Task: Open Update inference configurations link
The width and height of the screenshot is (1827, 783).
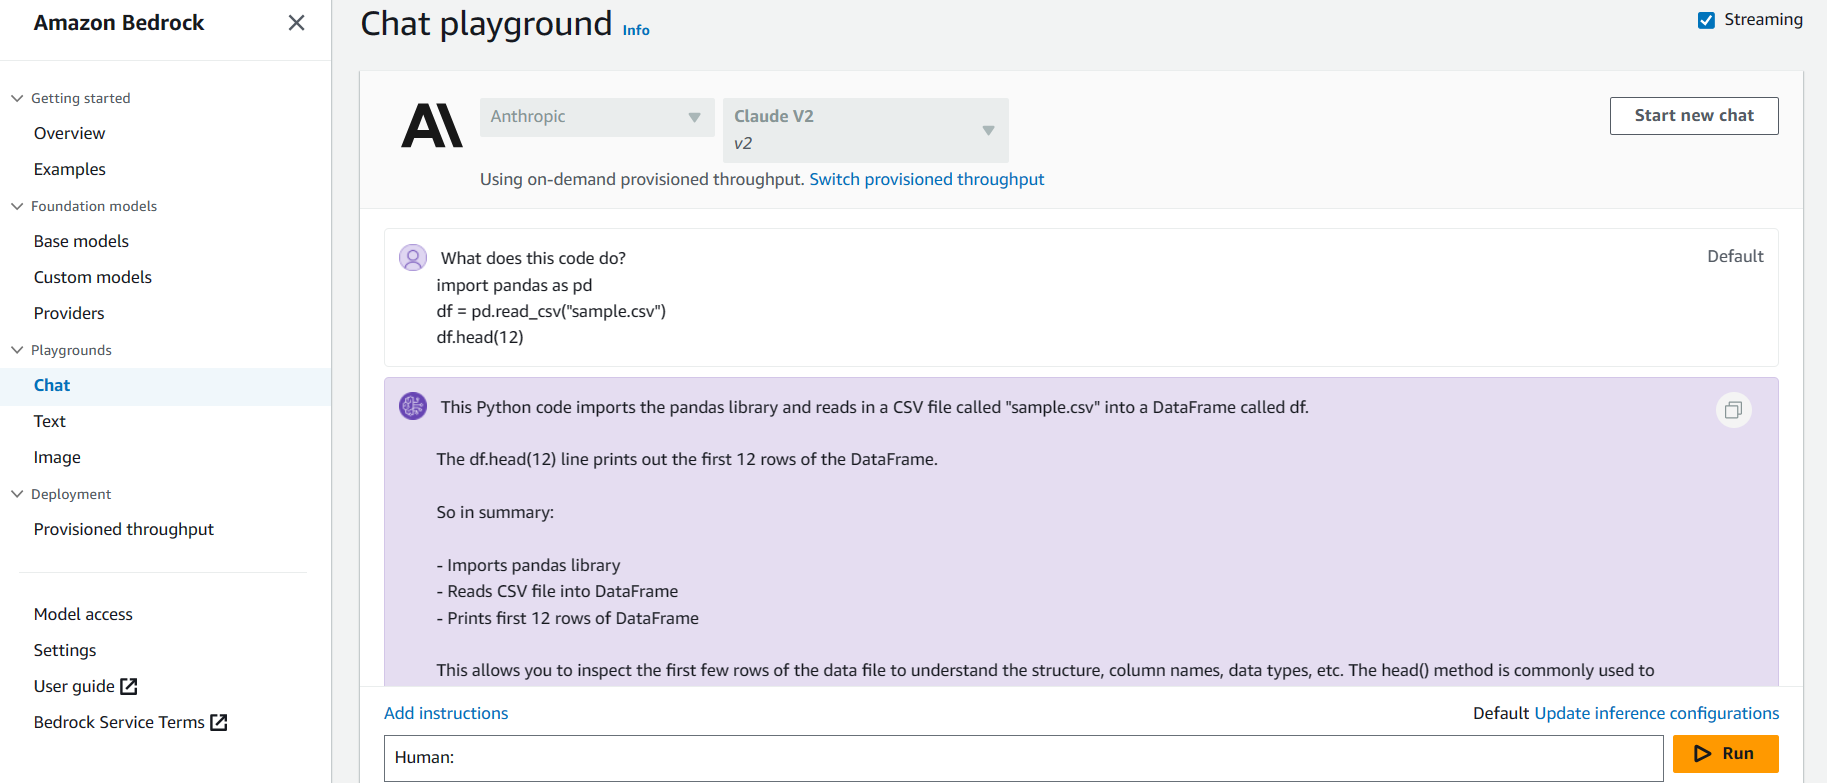Action: click(1657, 713)
